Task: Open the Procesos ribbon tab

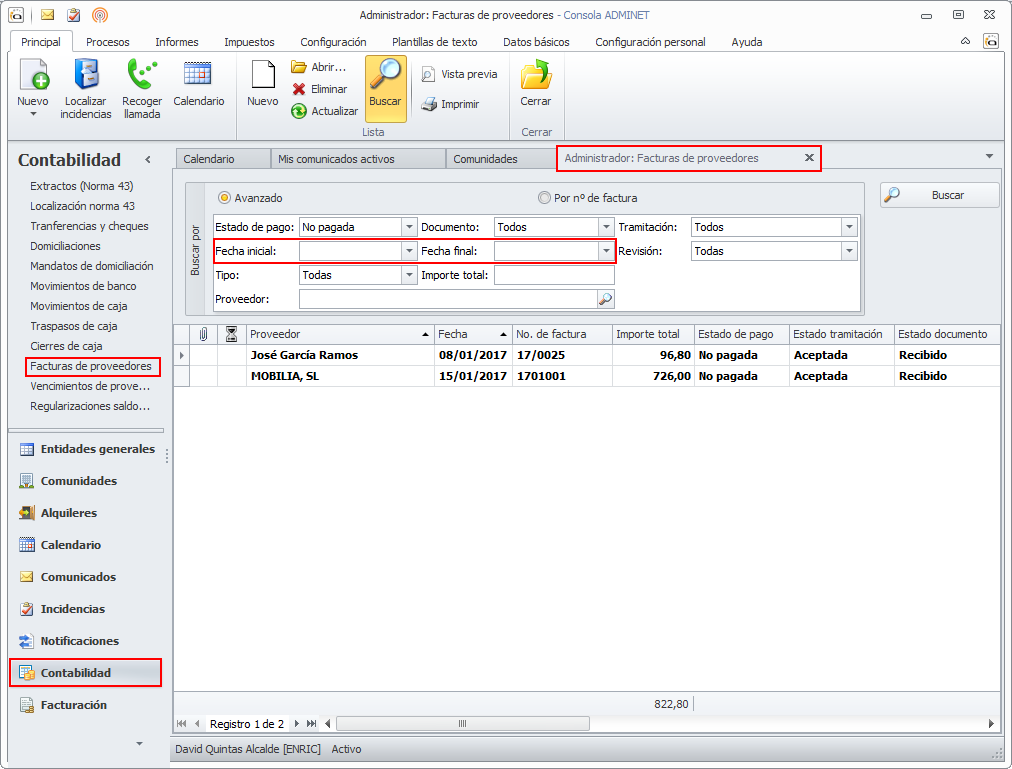Action: 108,42
